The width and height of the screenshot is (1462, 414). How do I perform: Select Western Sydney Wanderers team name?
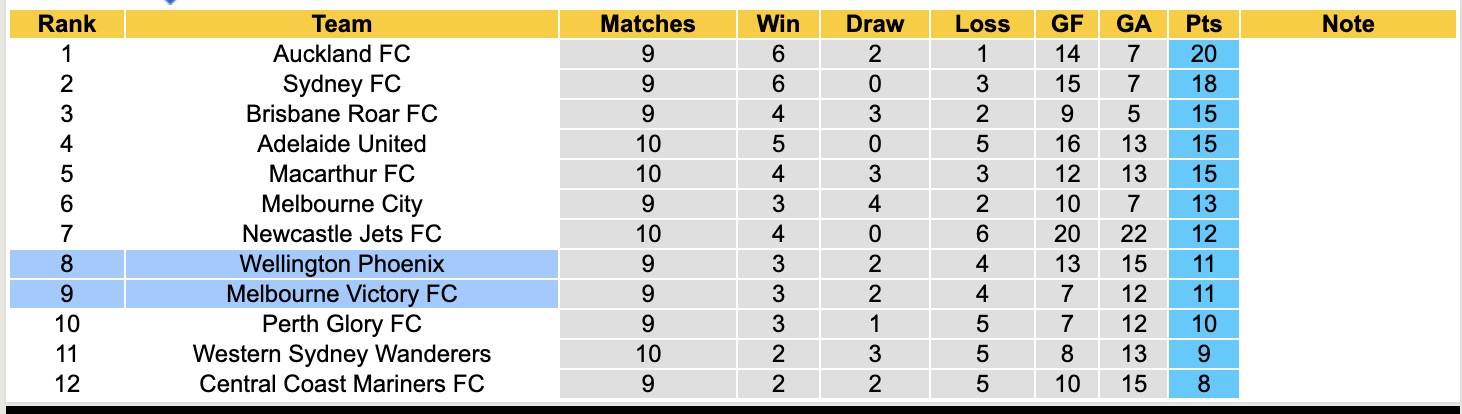click(342, 354)
